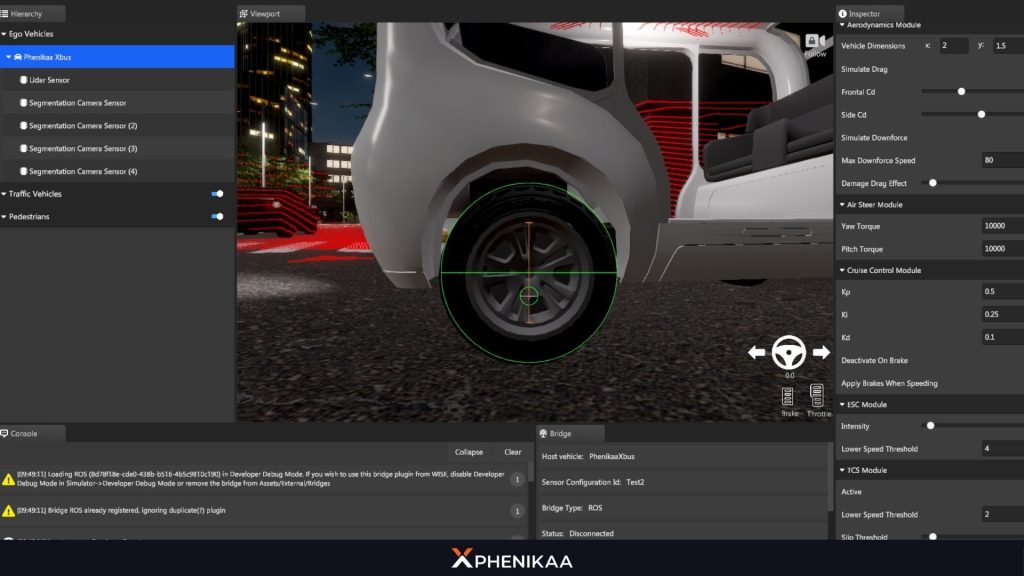The image size is (1024, 576).
Task: Expand the Pedestrians group arrow
Action: (4, 216)
